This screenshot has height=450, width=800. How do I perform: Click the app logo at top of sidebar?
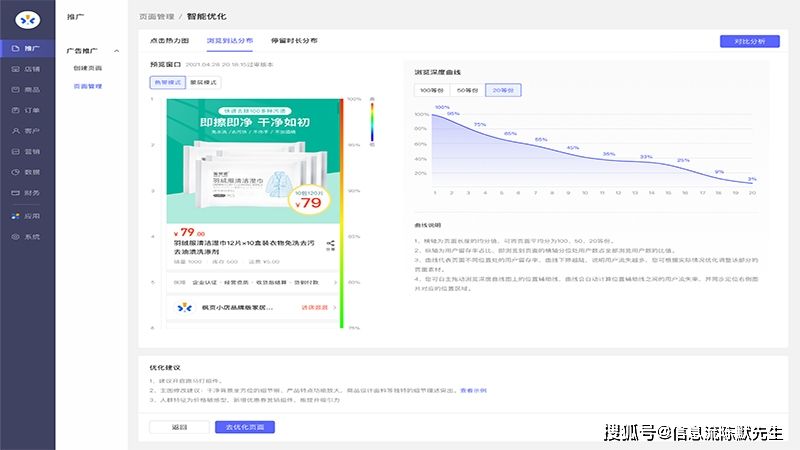point(28,20)
